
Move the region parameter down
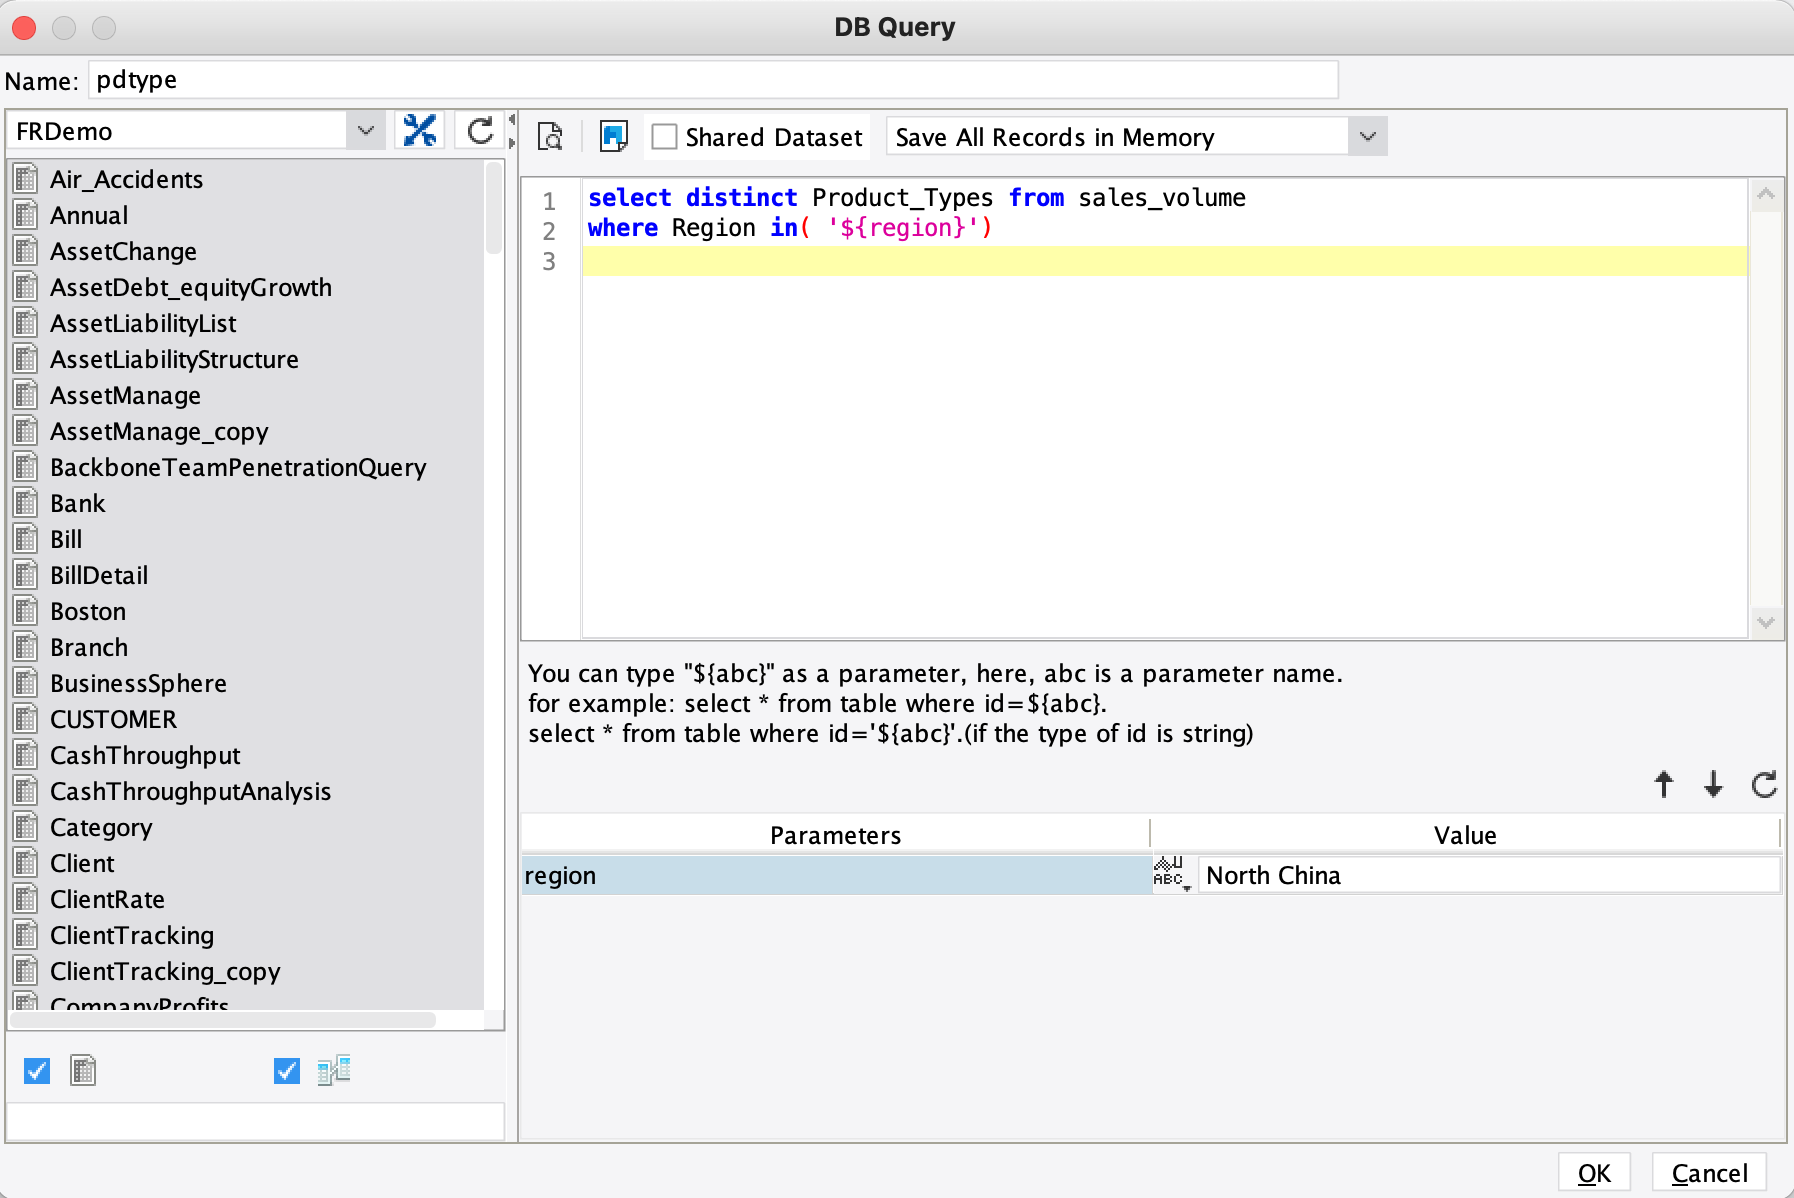coord(1713,786)
